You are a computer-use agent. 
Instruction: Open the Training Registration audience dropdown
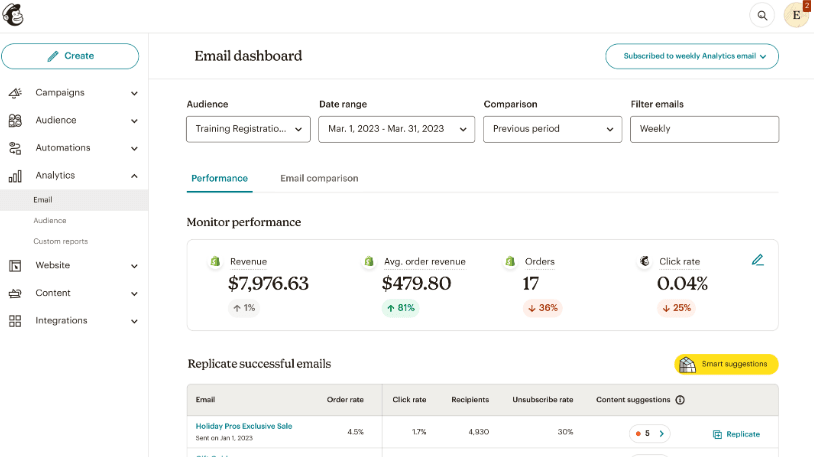point(248,129)
